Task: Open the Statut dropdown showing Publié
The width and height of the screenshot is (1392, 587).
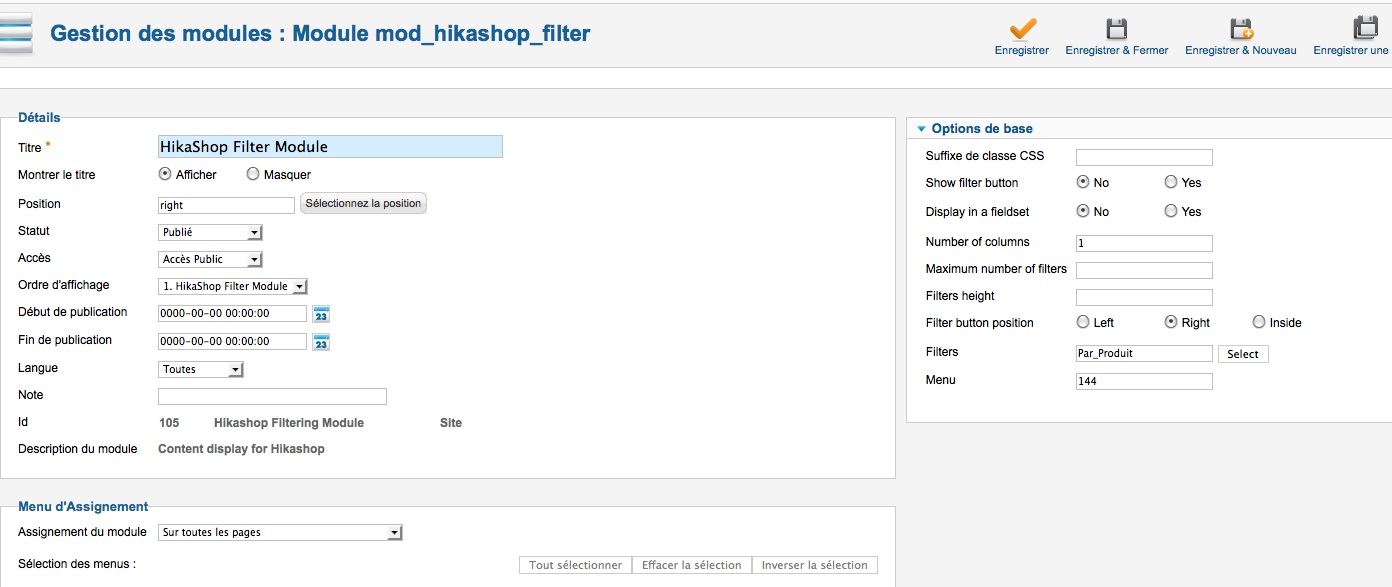Action: pos(210,232)
